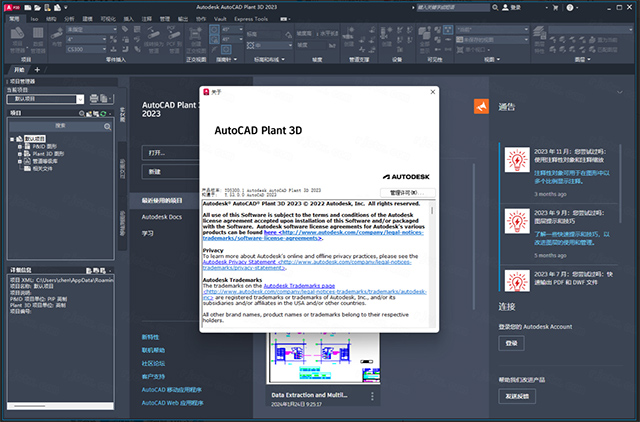Open the 未指定 line number dropdown

[x=92, y=29]
